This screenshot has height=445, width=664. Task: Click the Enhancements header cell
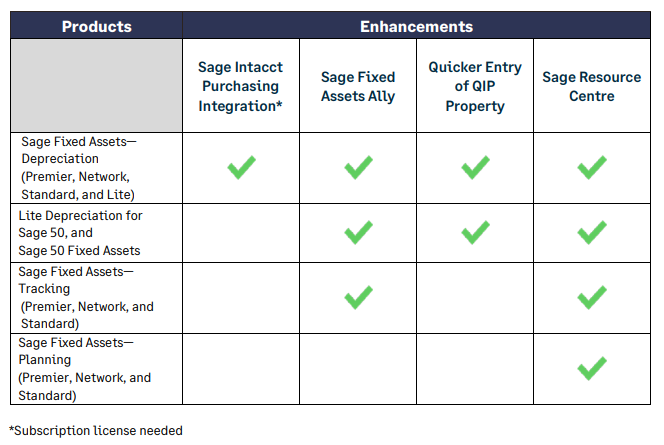[417, 26]
